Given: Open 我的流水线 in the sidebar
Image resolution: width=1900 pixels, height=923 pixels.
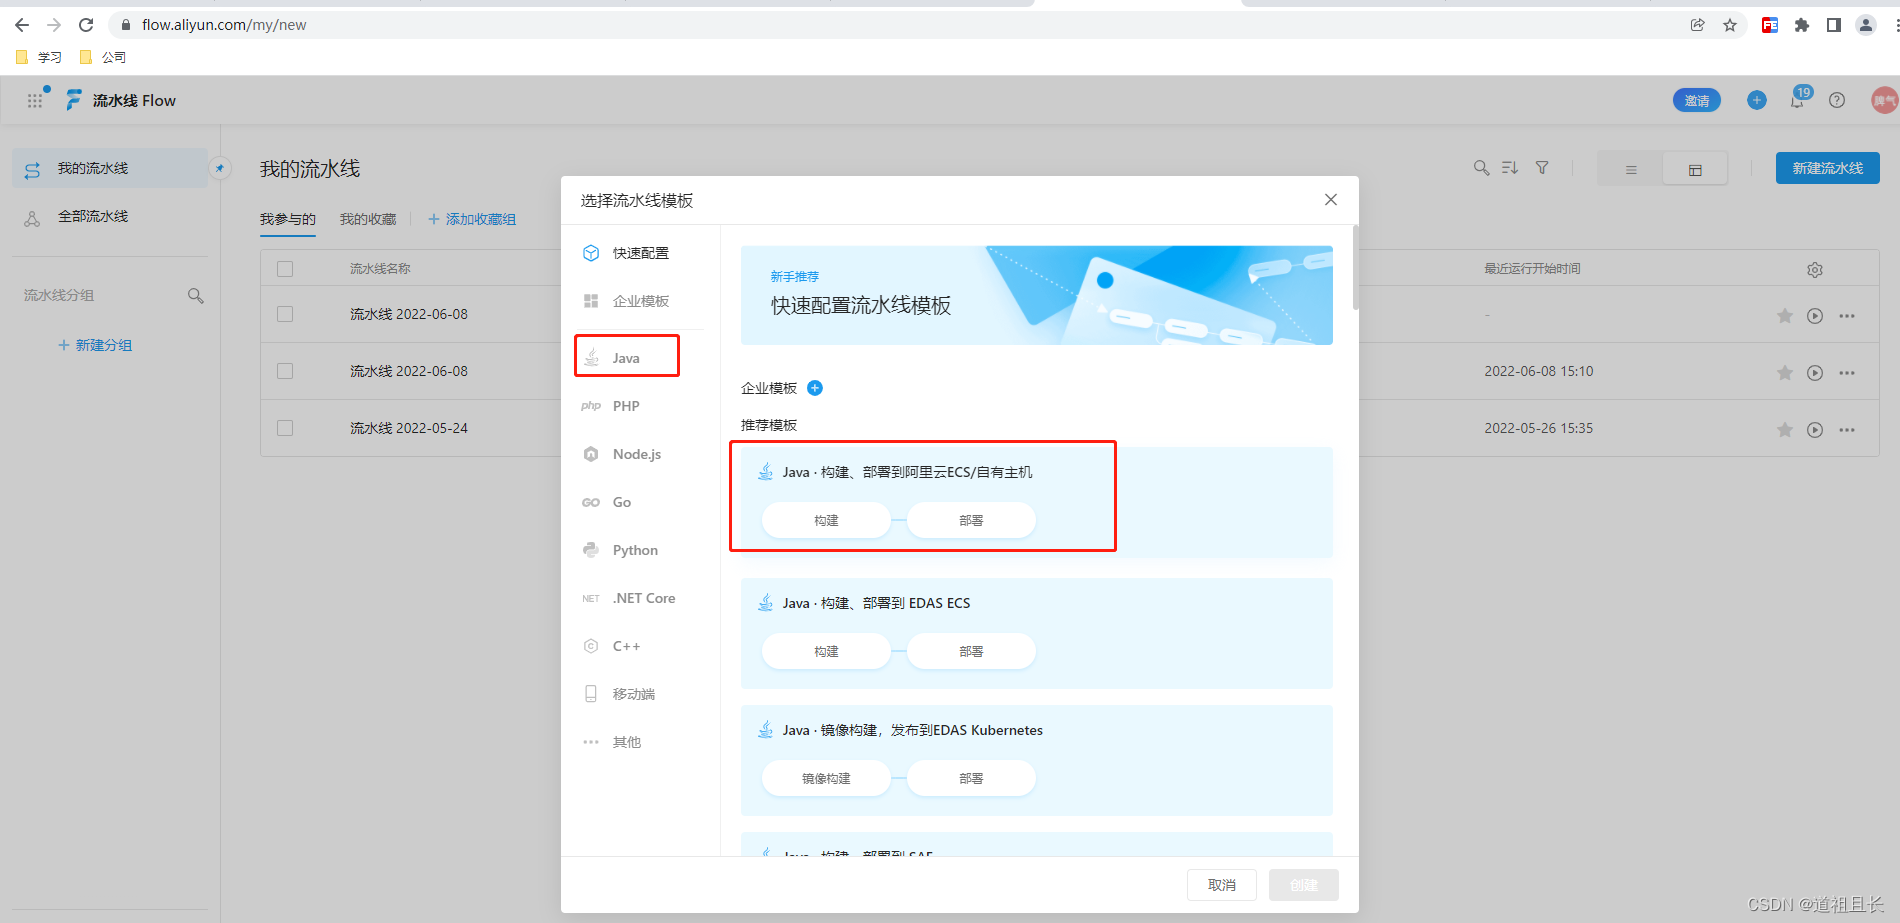Looking at the screenshot, I should [x=110, y=168].
